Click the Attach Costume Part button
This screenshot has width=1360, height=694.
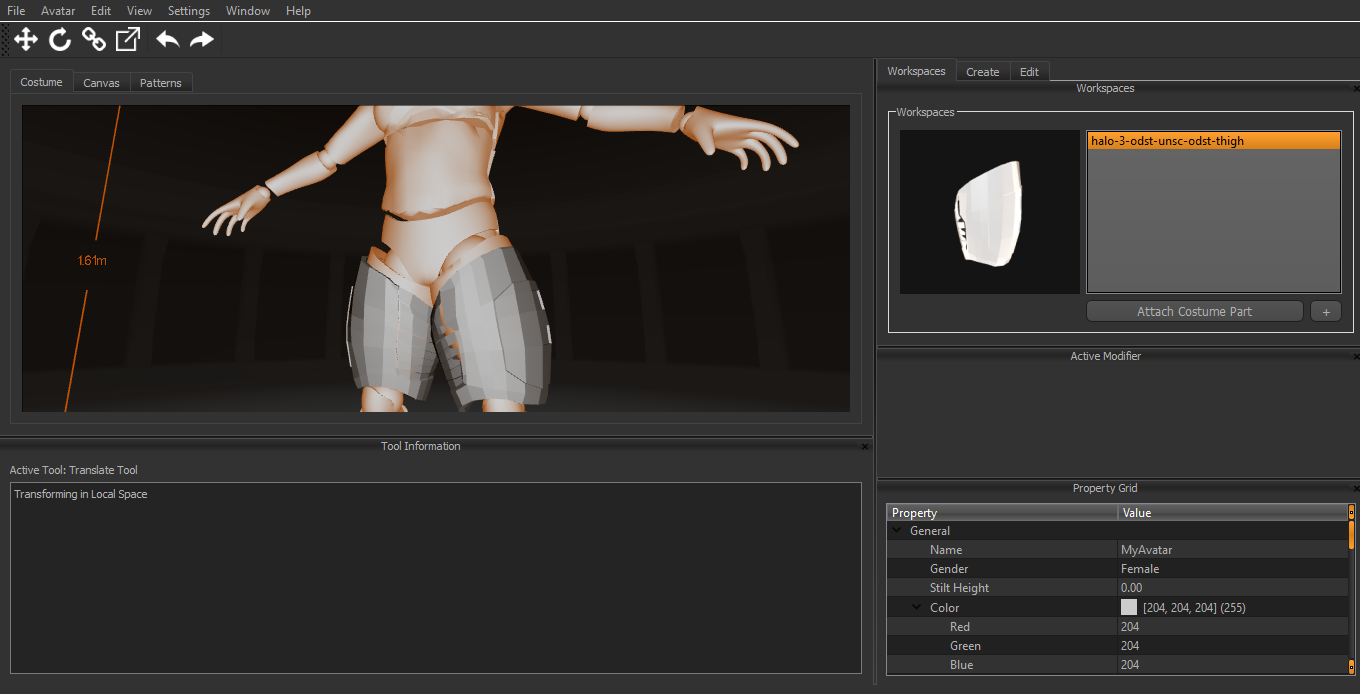pos(1195,311)
